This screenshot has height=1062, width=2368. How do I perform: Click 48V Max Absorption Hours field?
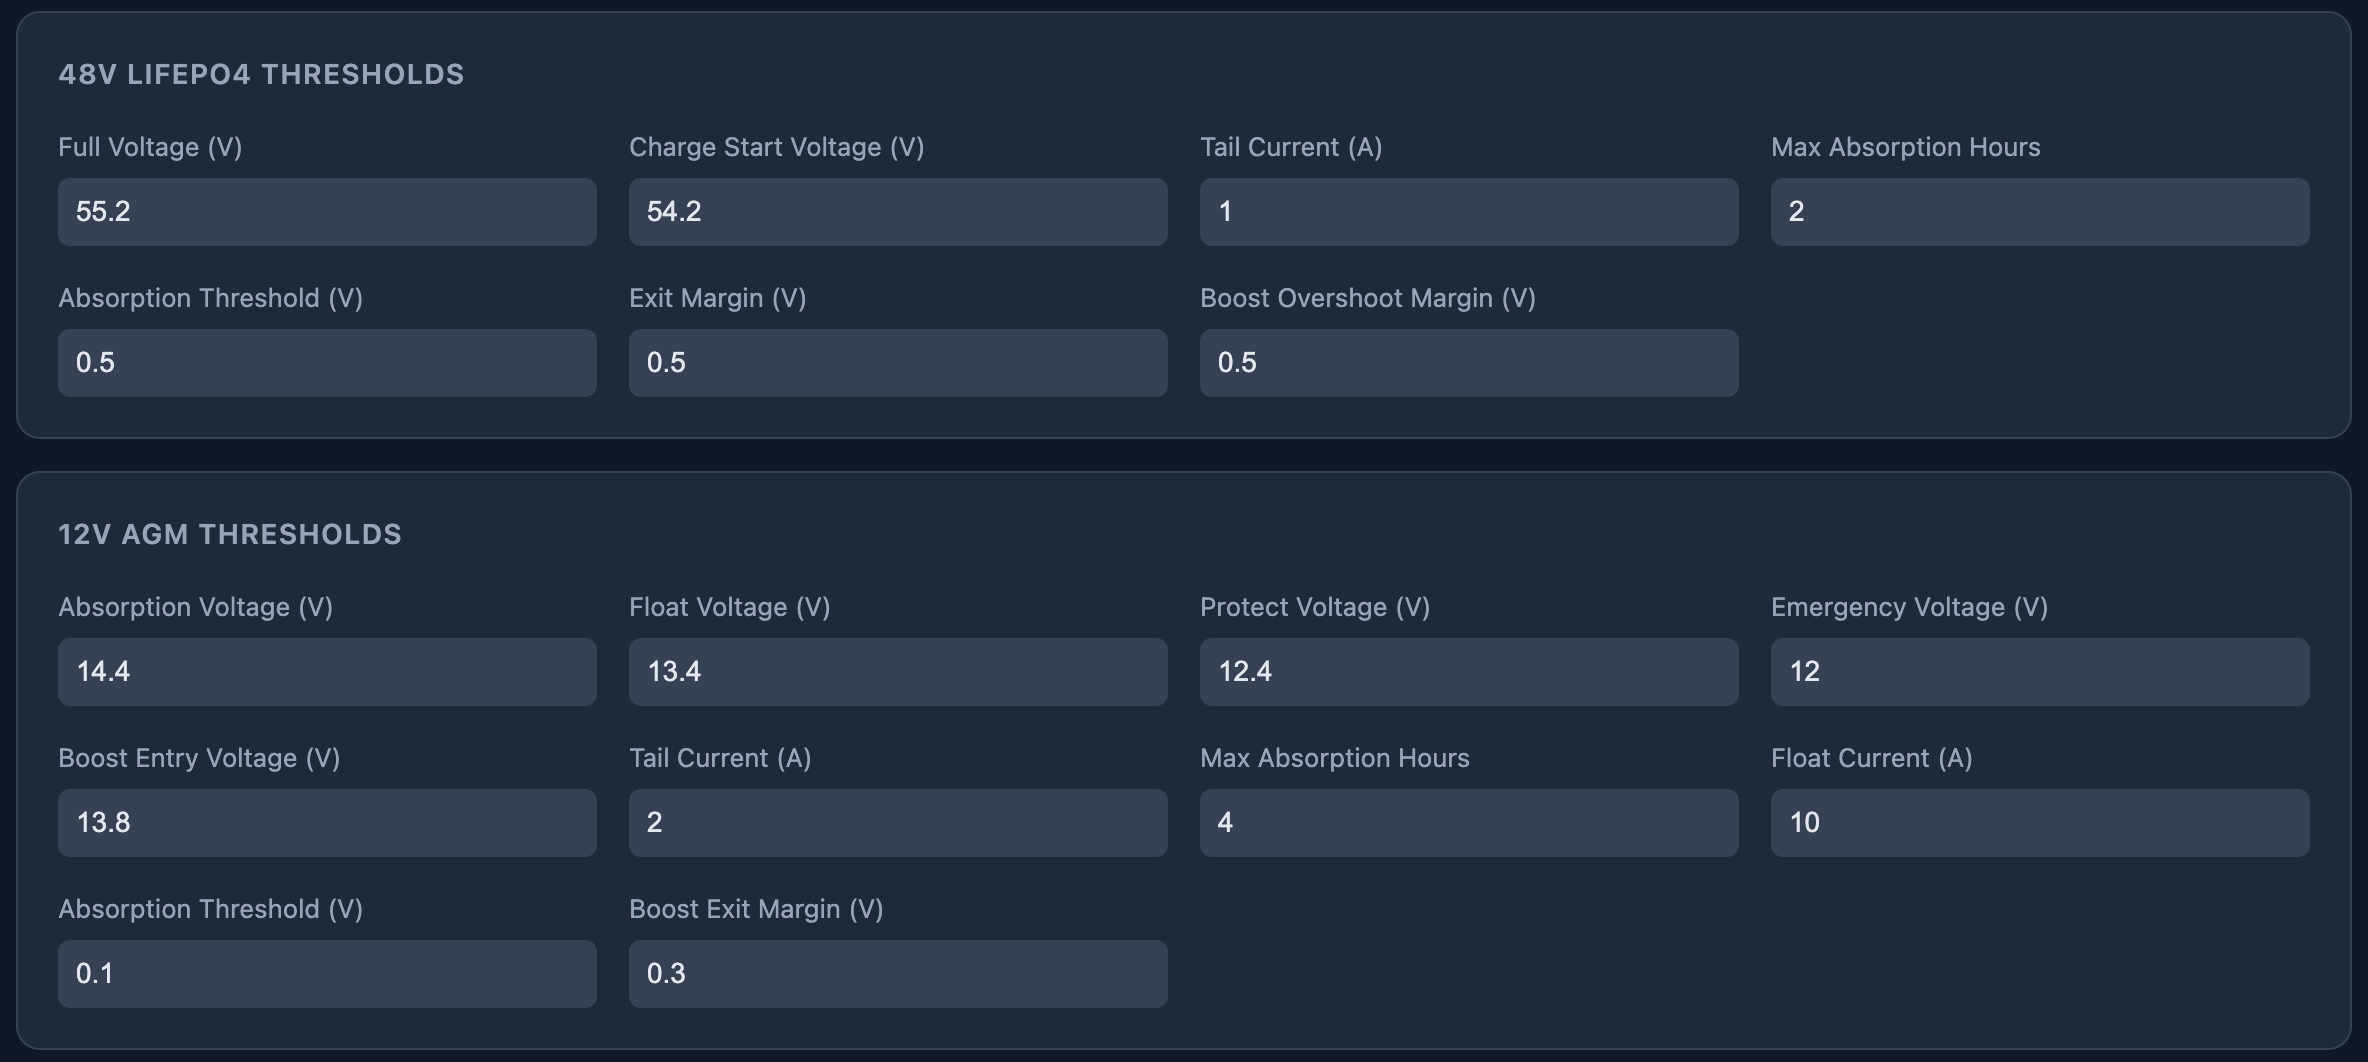pyautogui.click(x=2040, y=212)
